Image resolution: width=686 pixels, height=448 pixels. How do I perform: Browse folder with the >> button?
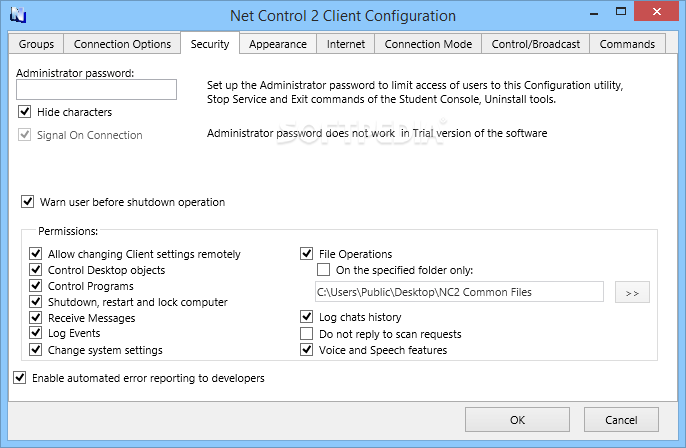point(632,292)
